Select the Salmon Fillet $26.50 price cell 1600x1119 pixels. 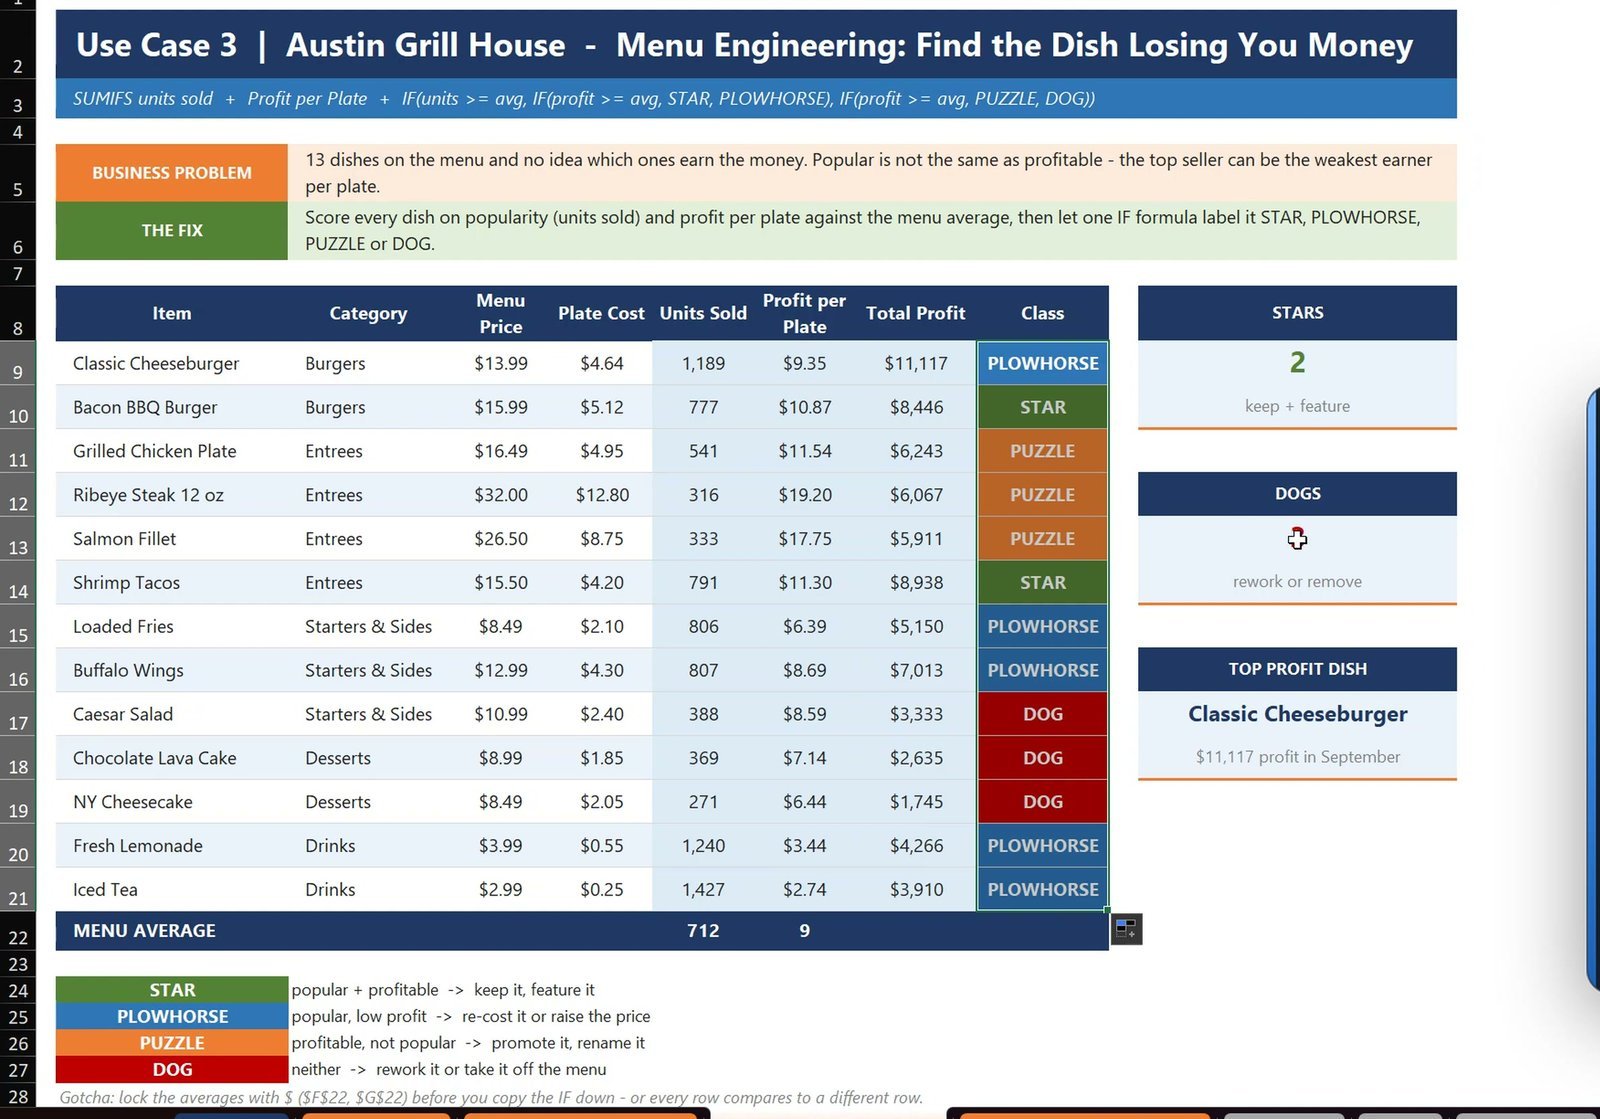tap(500, 539)
